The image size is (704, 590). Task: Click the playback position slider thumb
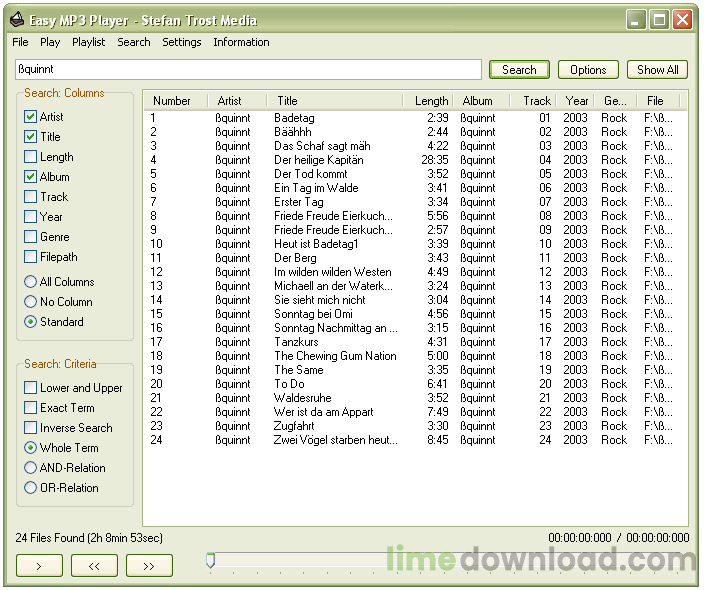coord(210,562)
